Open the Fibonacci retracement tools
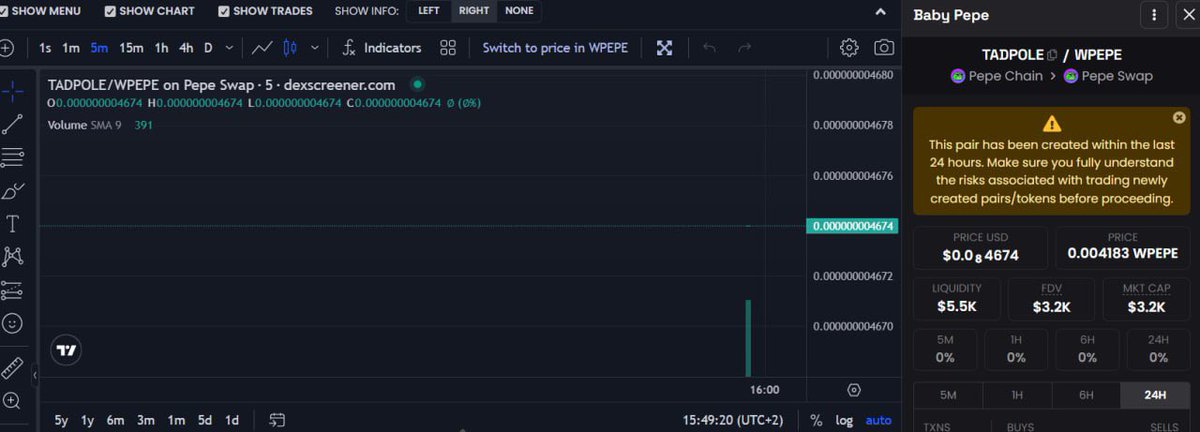Viewport: 1200px width, 432px height. coord(12,157)
